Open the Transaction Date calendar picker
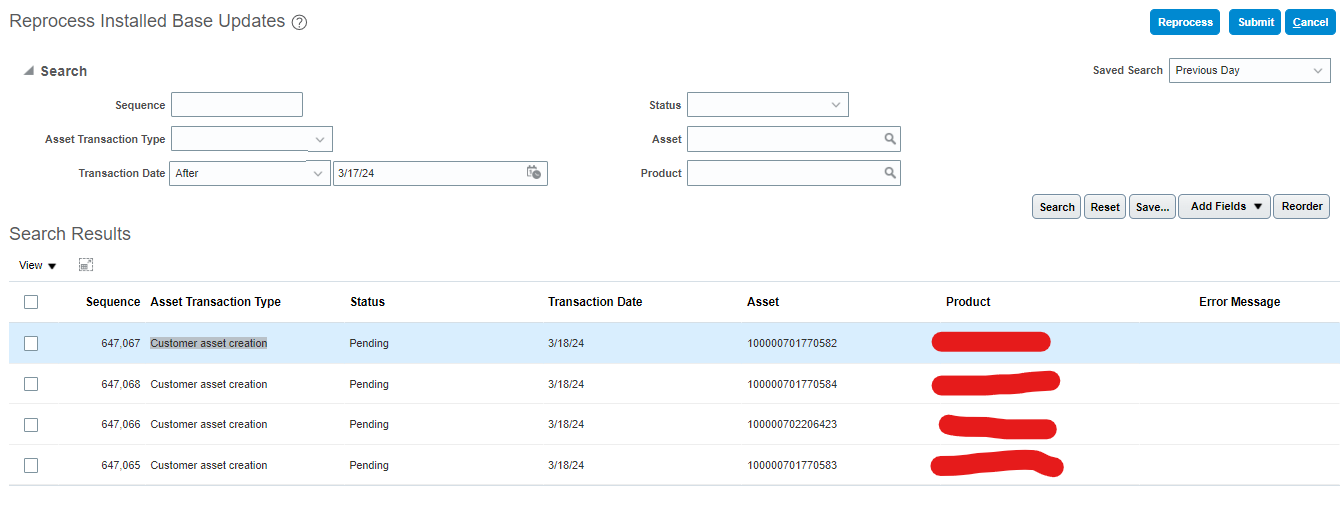The width and height of the screenshot is (1344, 517). (x=534, y=173)
